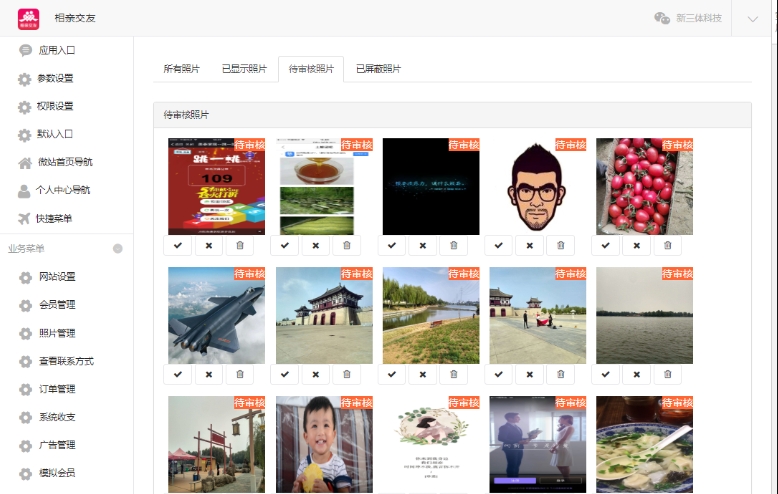Switch to the 所有照片 tab
The width and height of the screenshot is (778, 494).
coord(182,69)
